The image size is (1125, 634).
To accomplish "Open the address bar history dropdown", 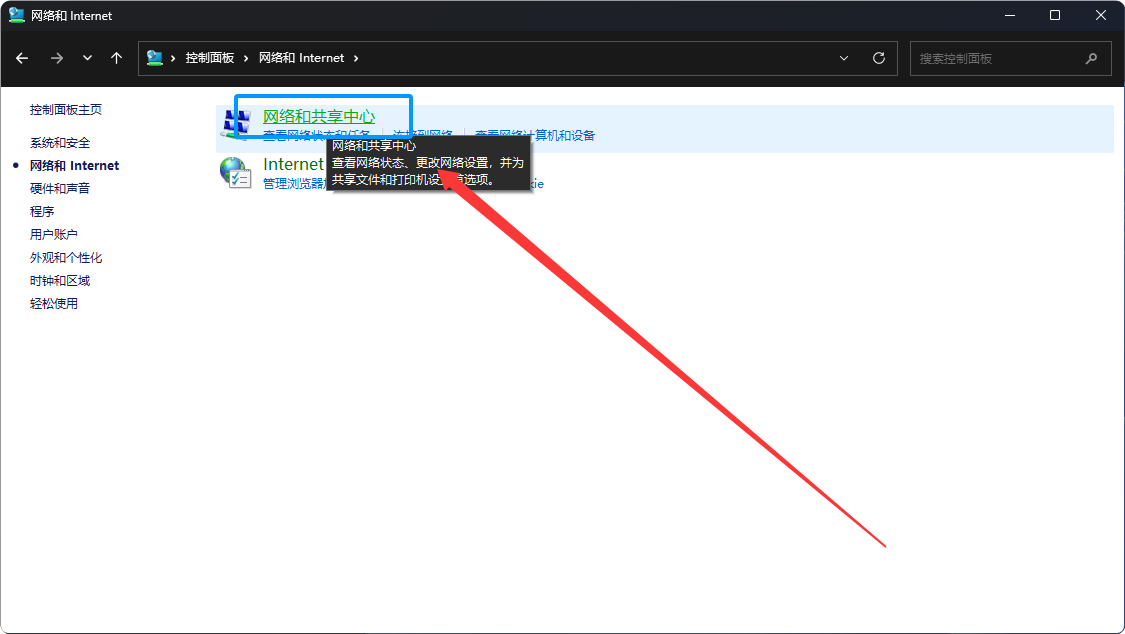I will point(844,58).
